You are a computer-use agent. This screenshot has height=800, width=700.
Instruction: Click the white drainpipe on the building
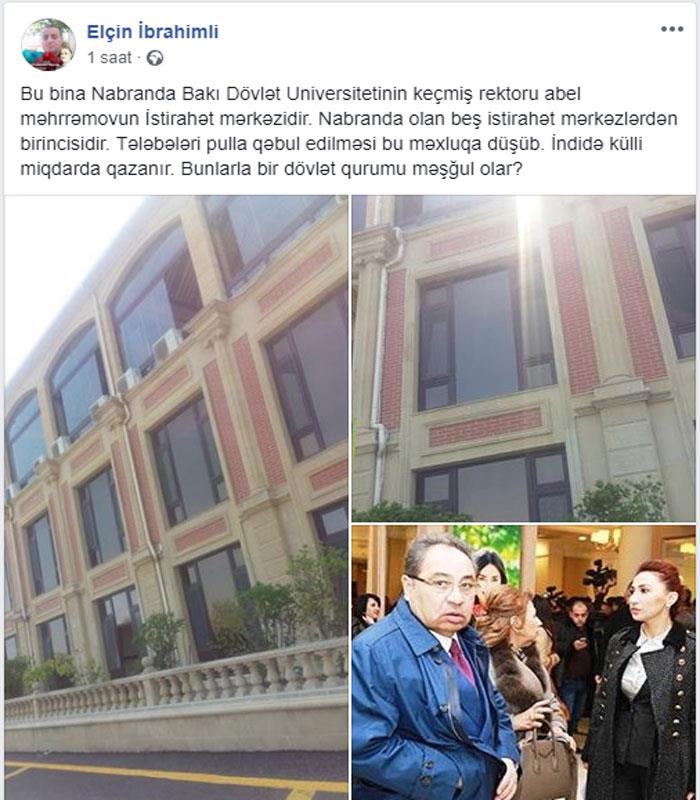[x=380, y=367]
